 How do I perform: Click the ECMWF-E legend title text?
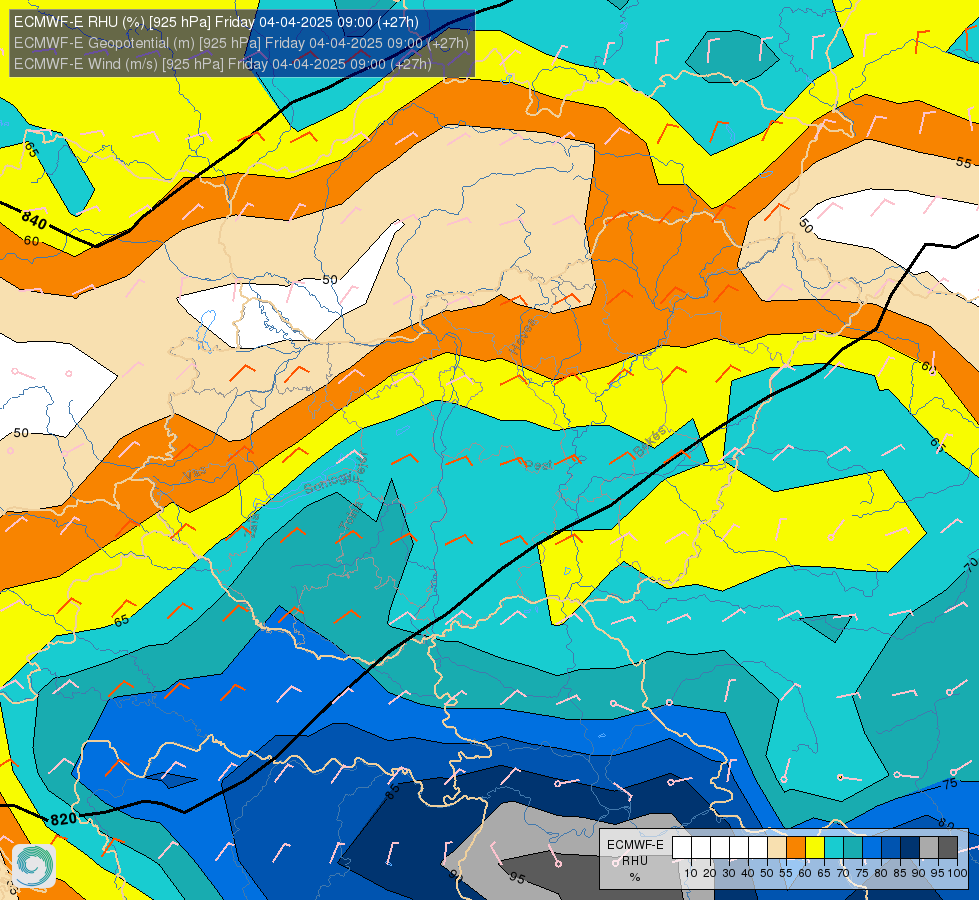635,844
